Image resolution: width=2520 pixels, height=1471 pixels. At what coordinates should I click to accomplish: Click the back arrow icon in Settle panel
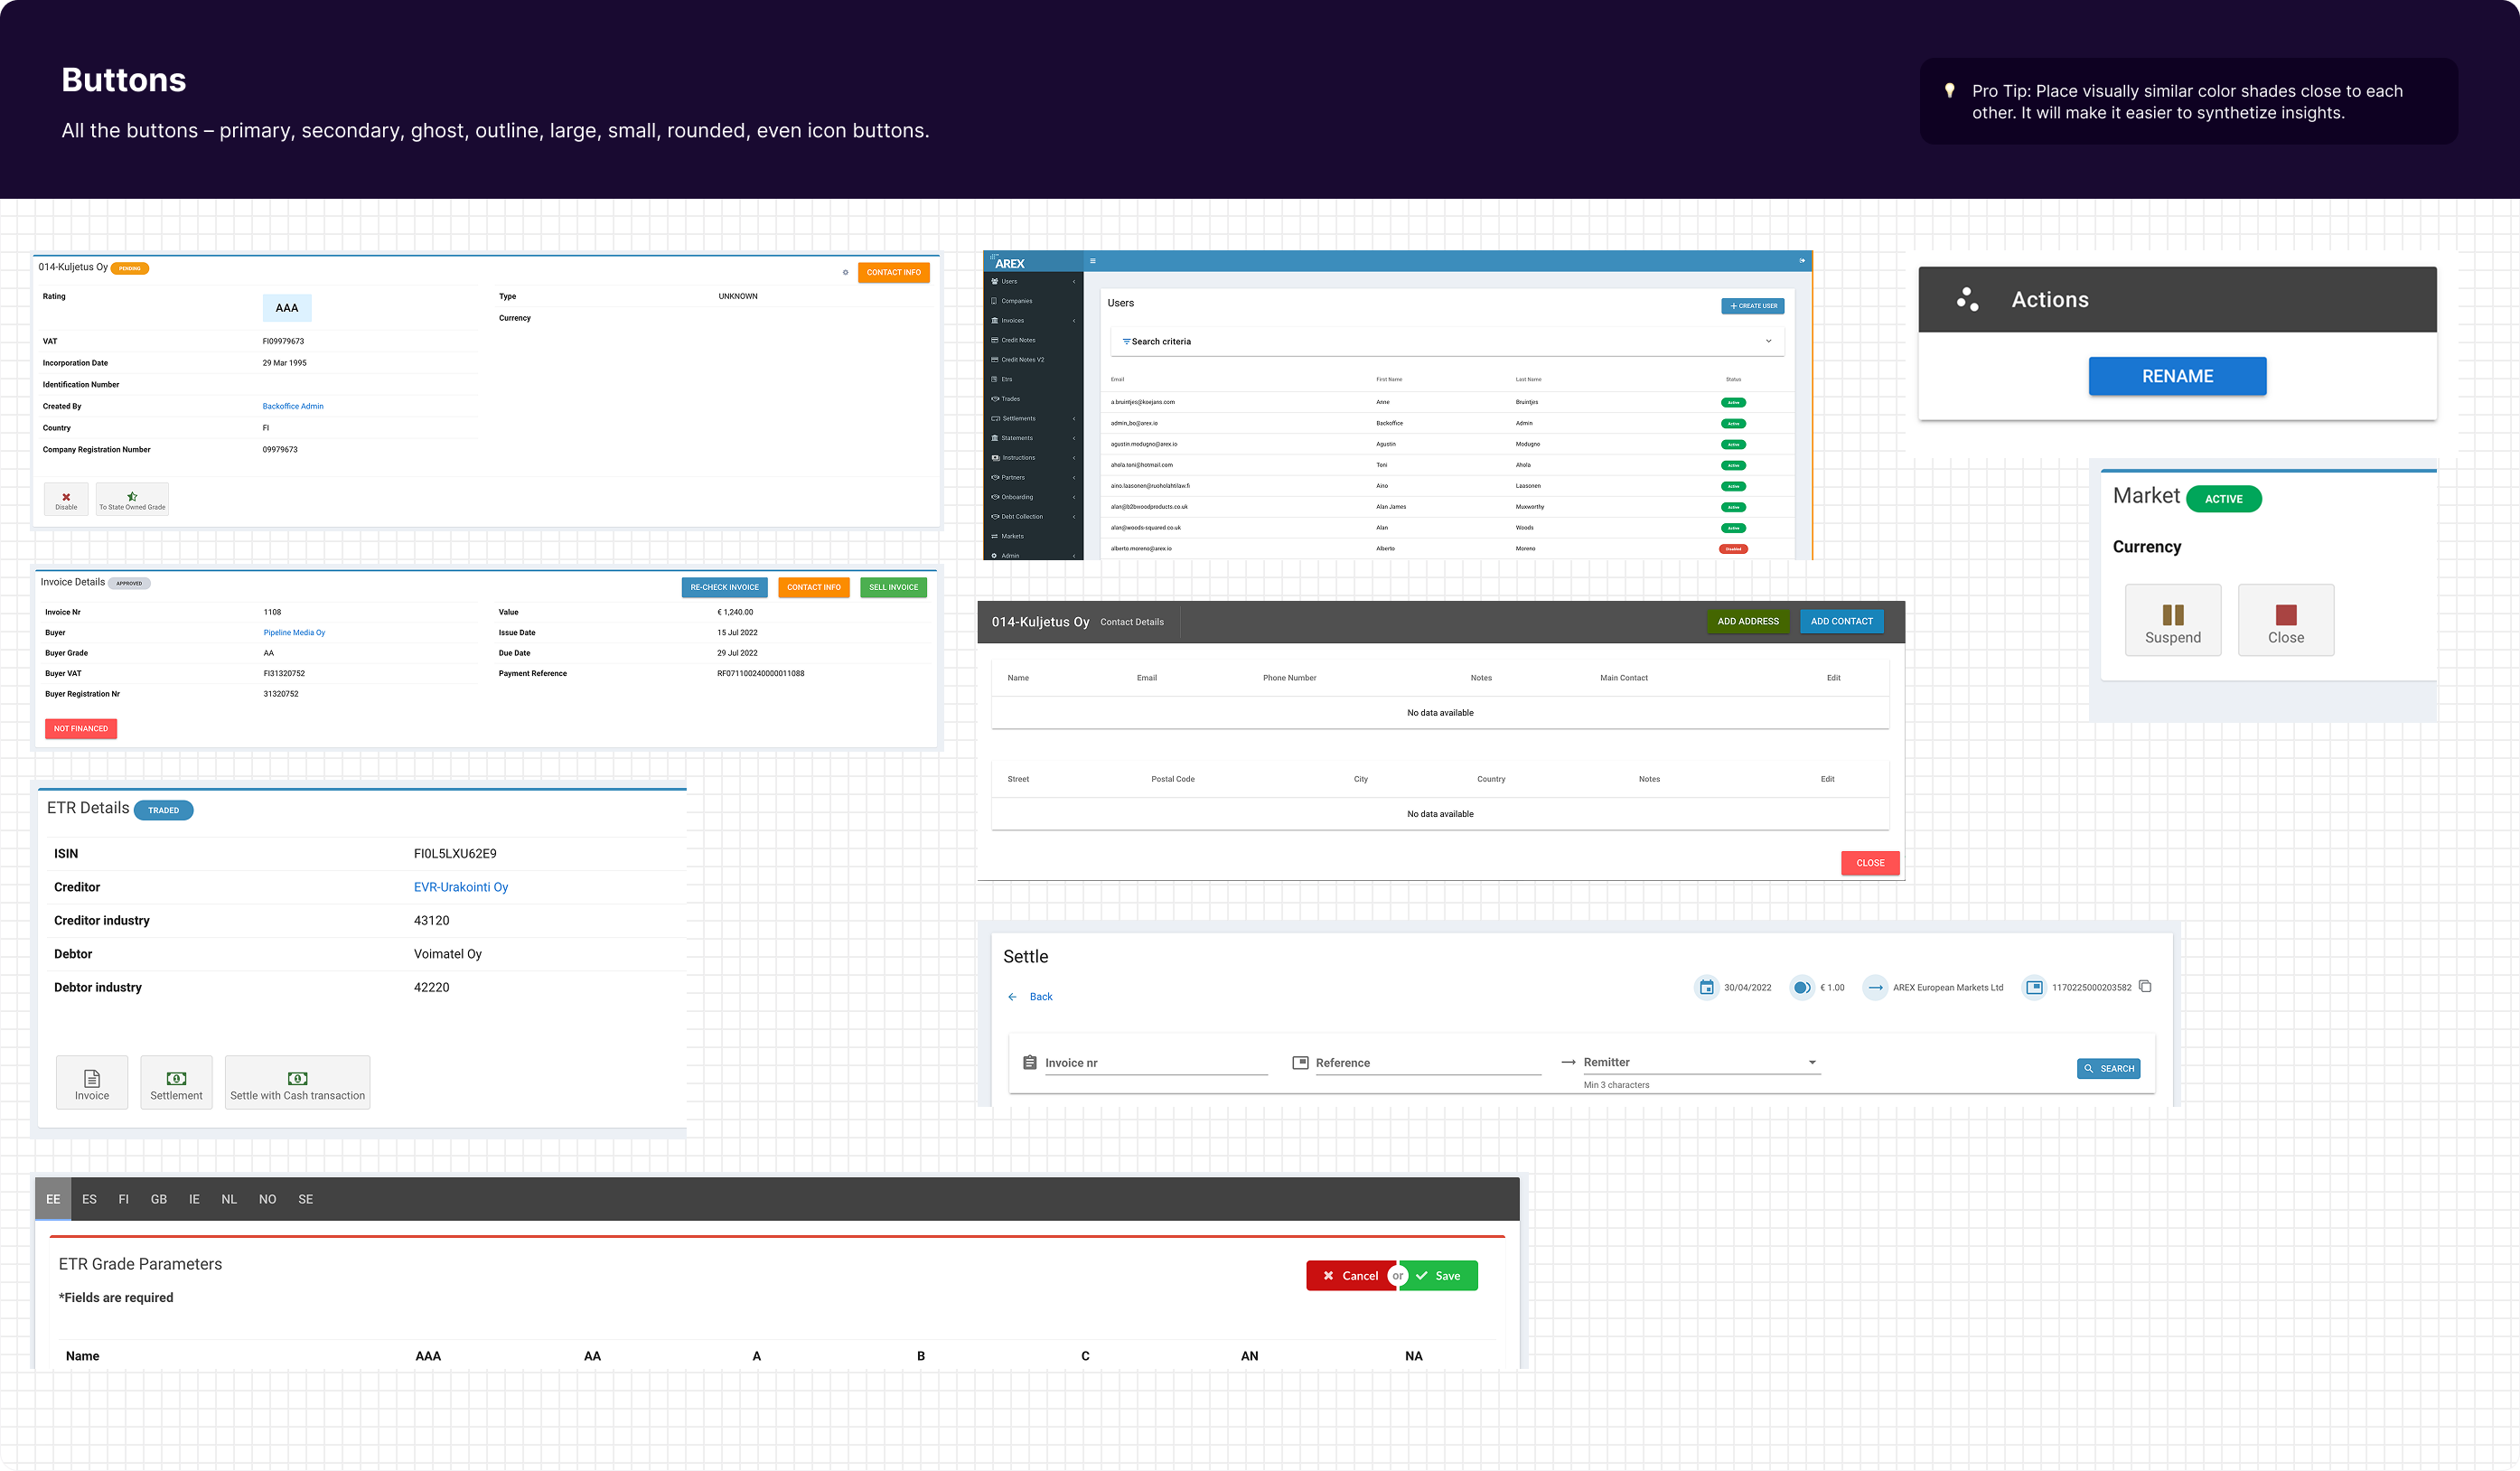[x=1012, y=997]
